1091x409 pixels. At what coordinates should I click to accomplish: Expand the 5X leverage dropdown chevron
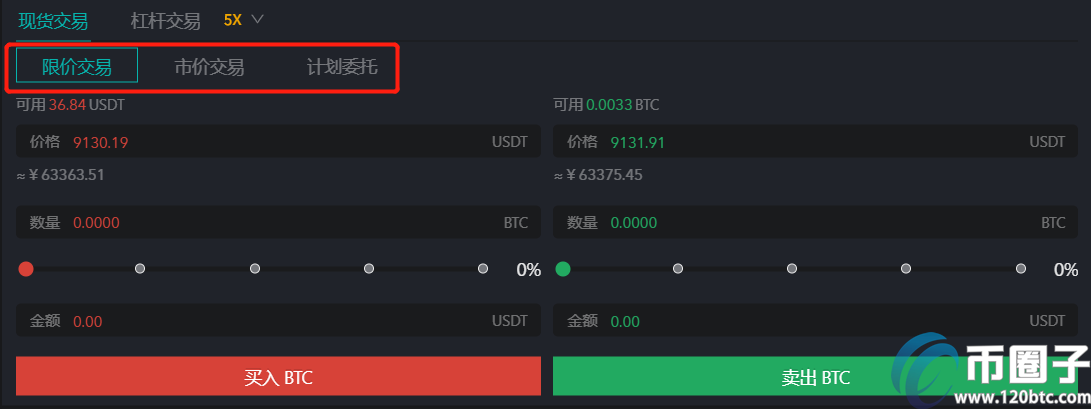[257, 19]
